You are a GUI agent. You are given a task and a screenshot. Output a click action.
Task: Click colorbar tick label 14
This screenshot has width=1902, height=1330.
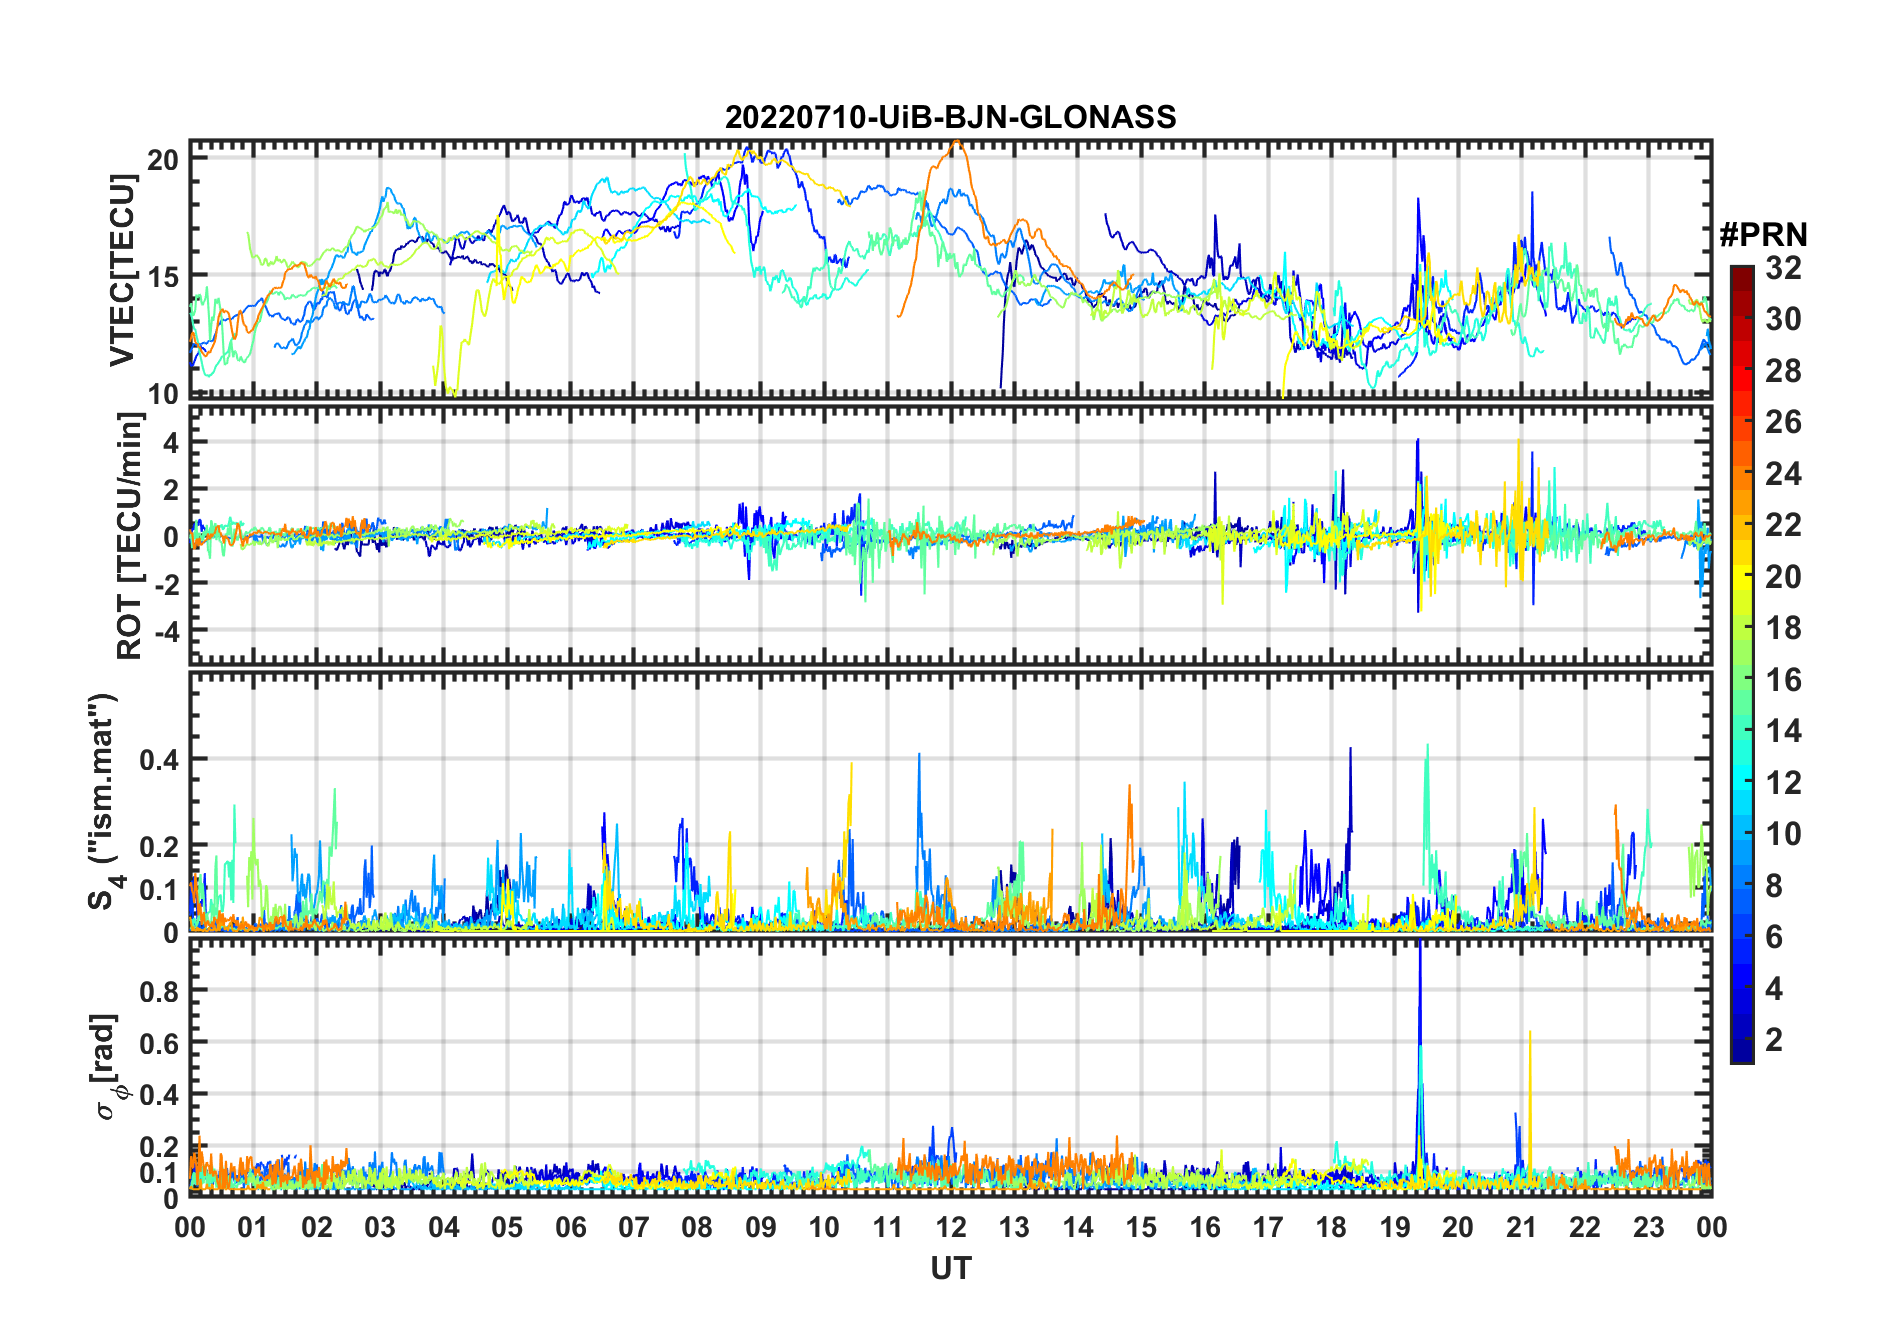coord(1783,731)
